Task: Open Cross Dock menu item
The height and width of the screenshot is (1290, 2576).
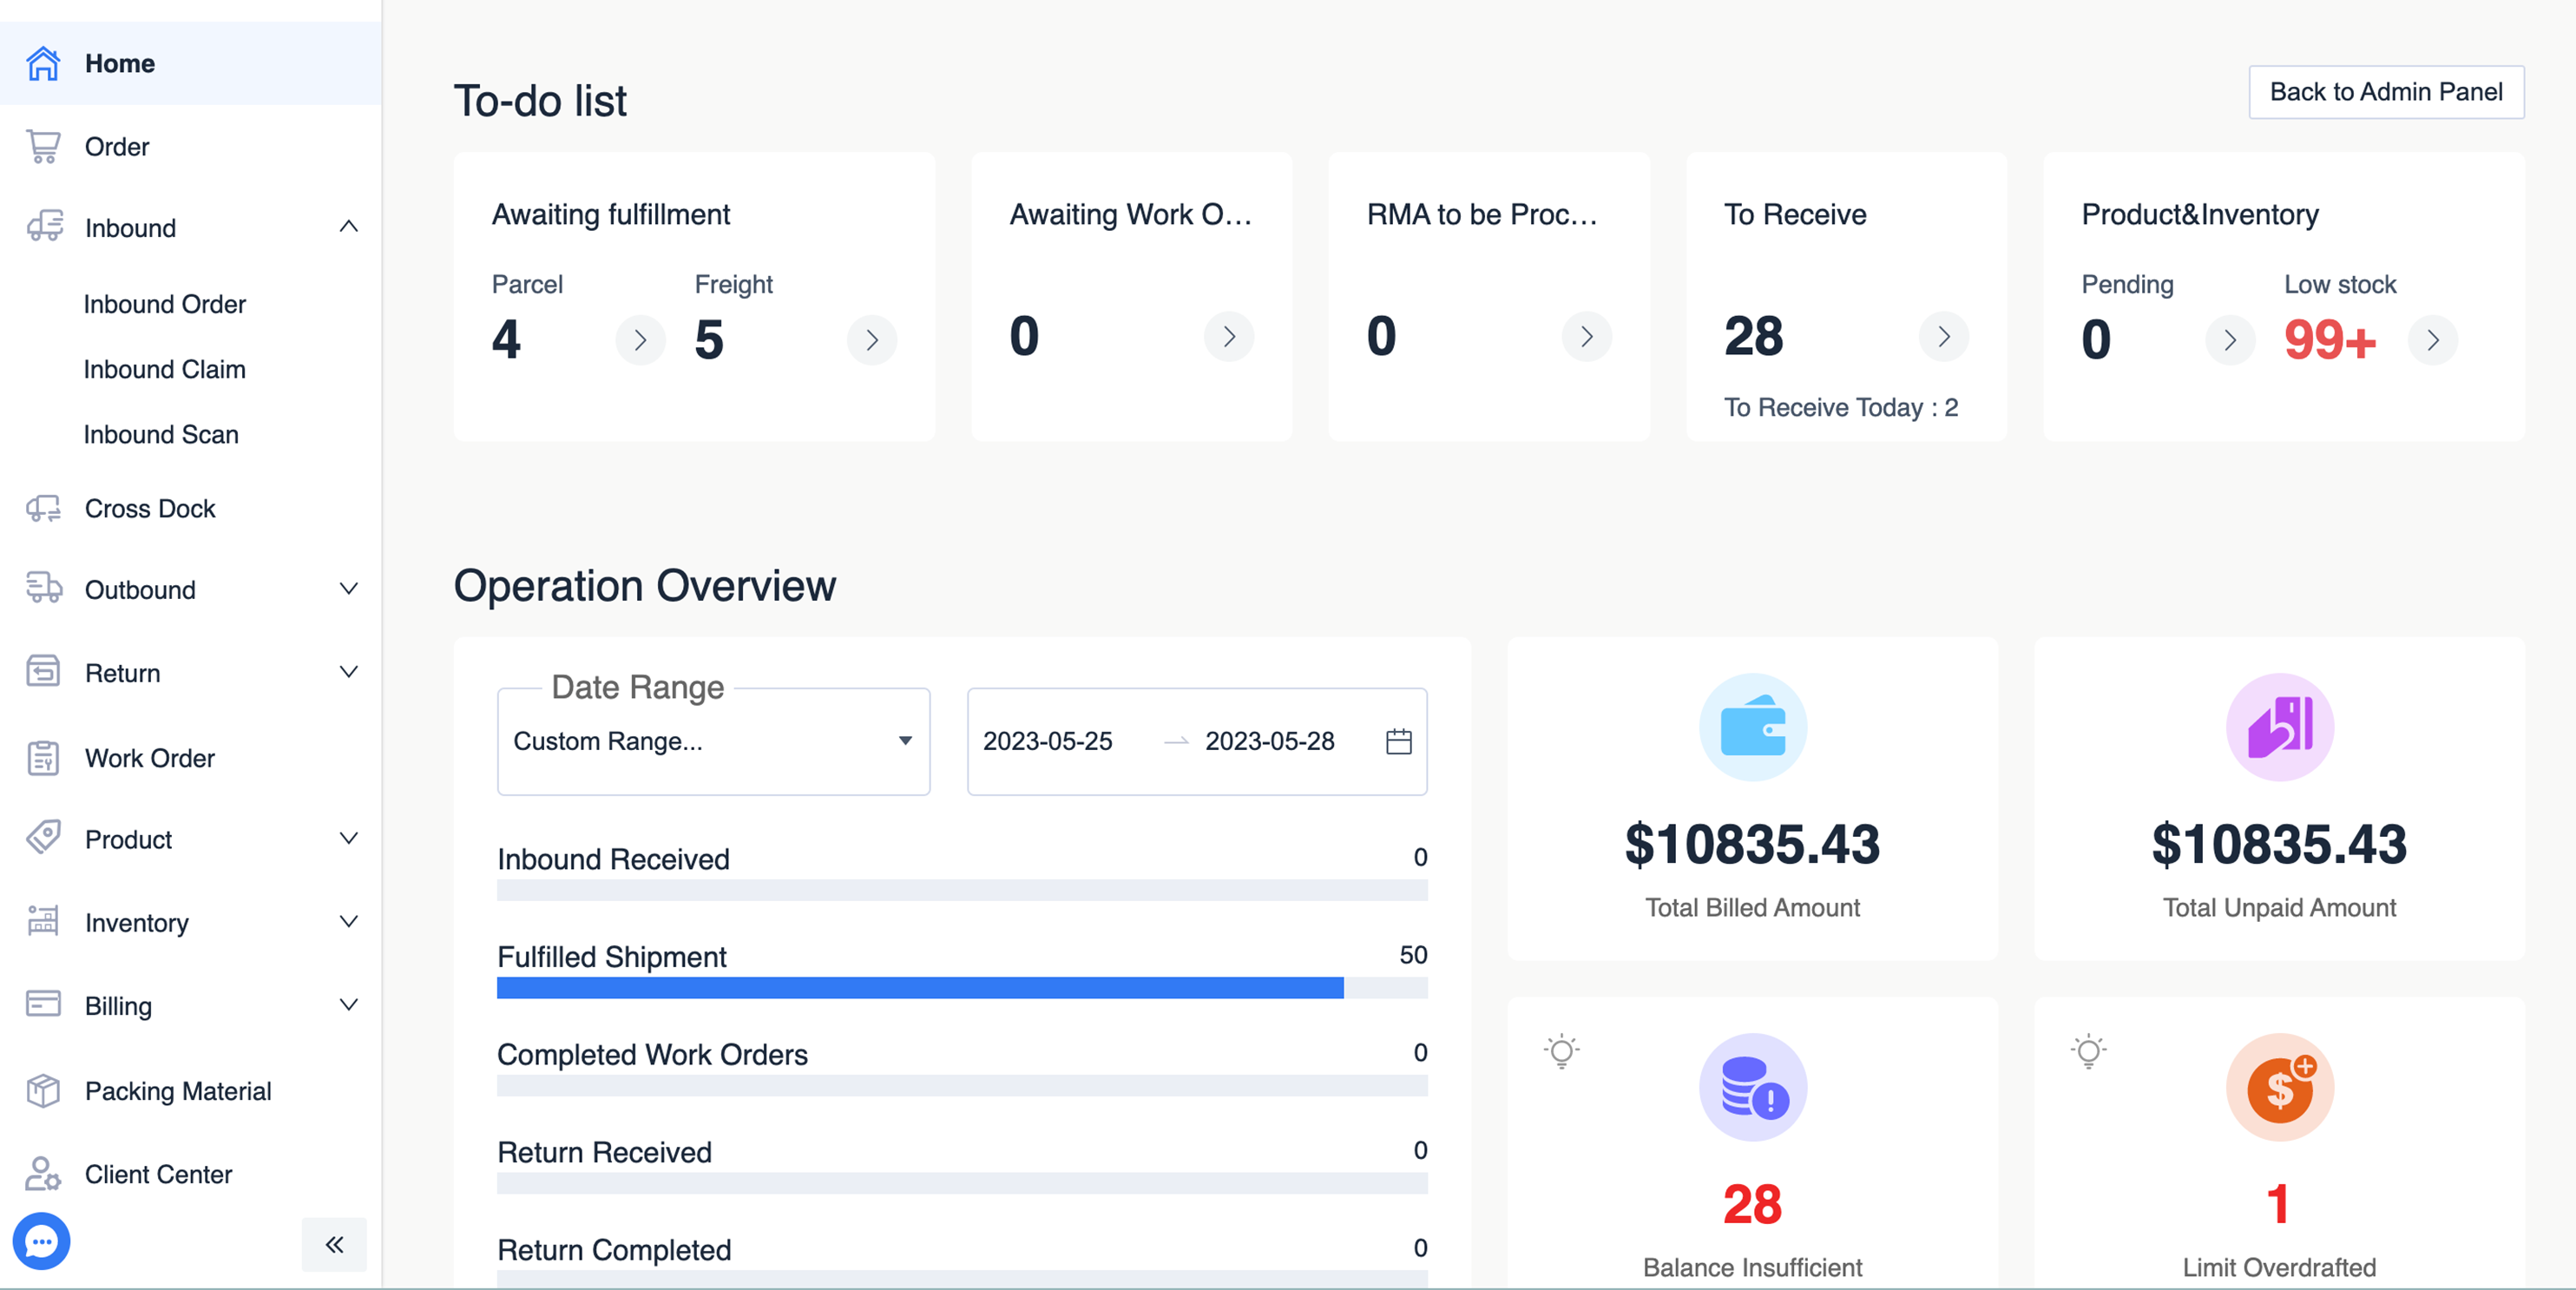Action: [x=191, y=509]
